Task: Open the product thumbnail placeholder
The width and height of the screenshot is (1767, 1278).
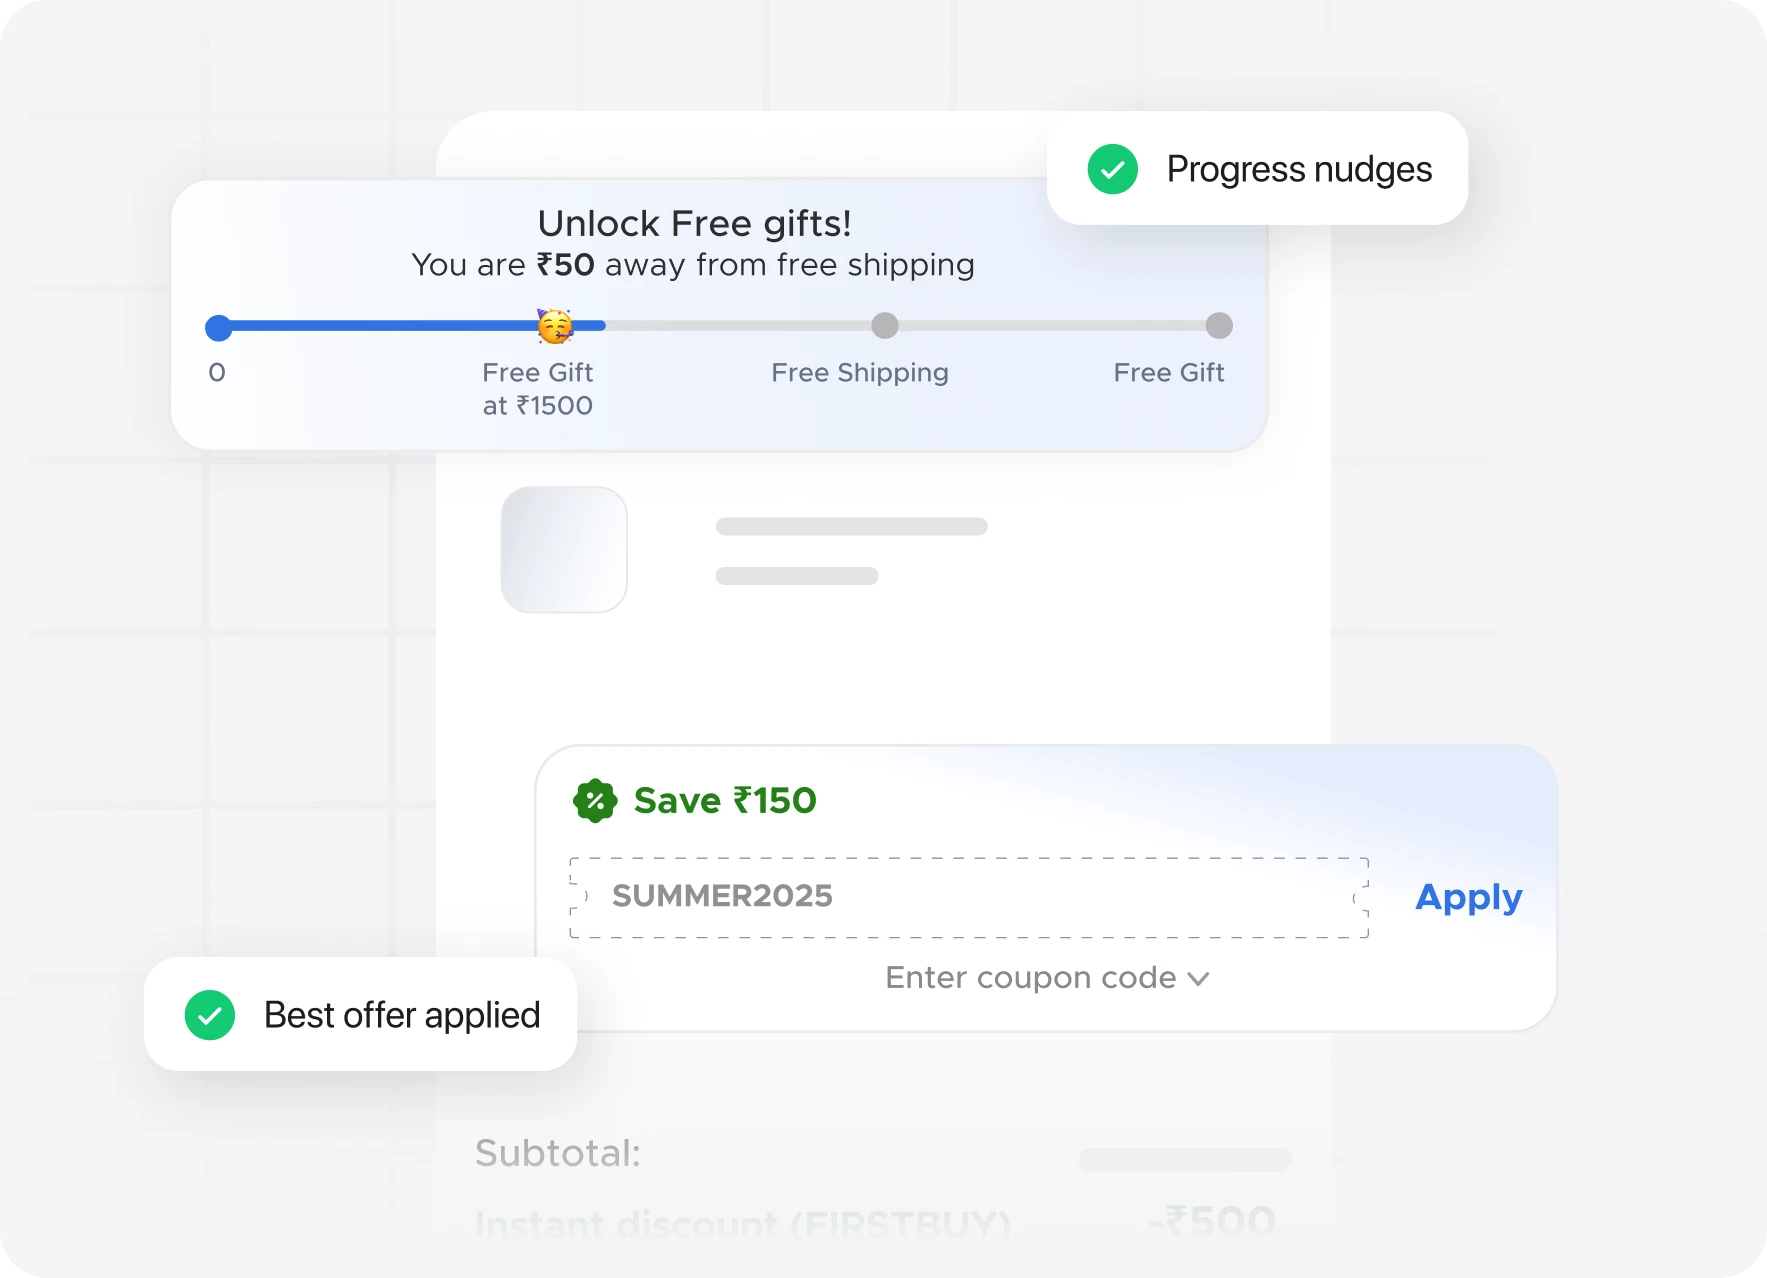Action: click(x=564, y=550)
